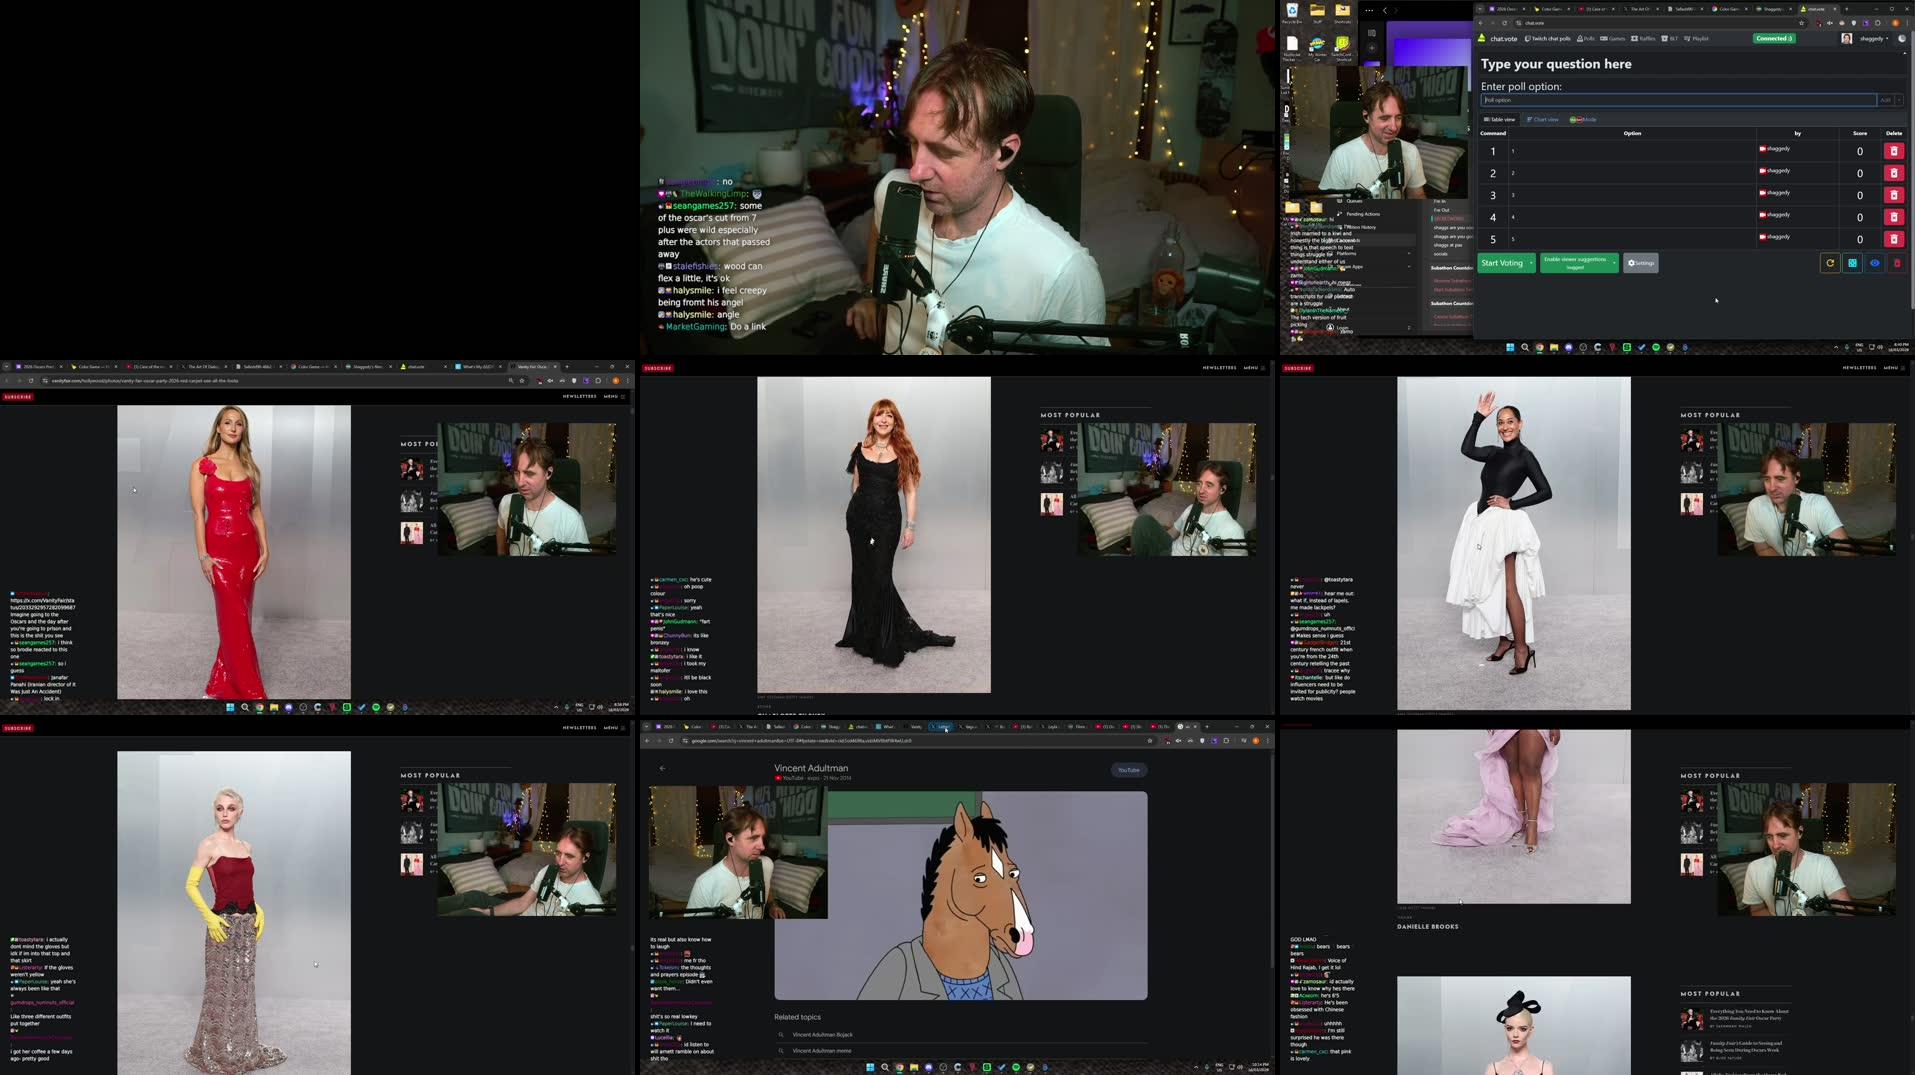This screenshot has width=1915, height=1075.
Task: Delete poll option 3 using its trash icon
Action: 1894,195
